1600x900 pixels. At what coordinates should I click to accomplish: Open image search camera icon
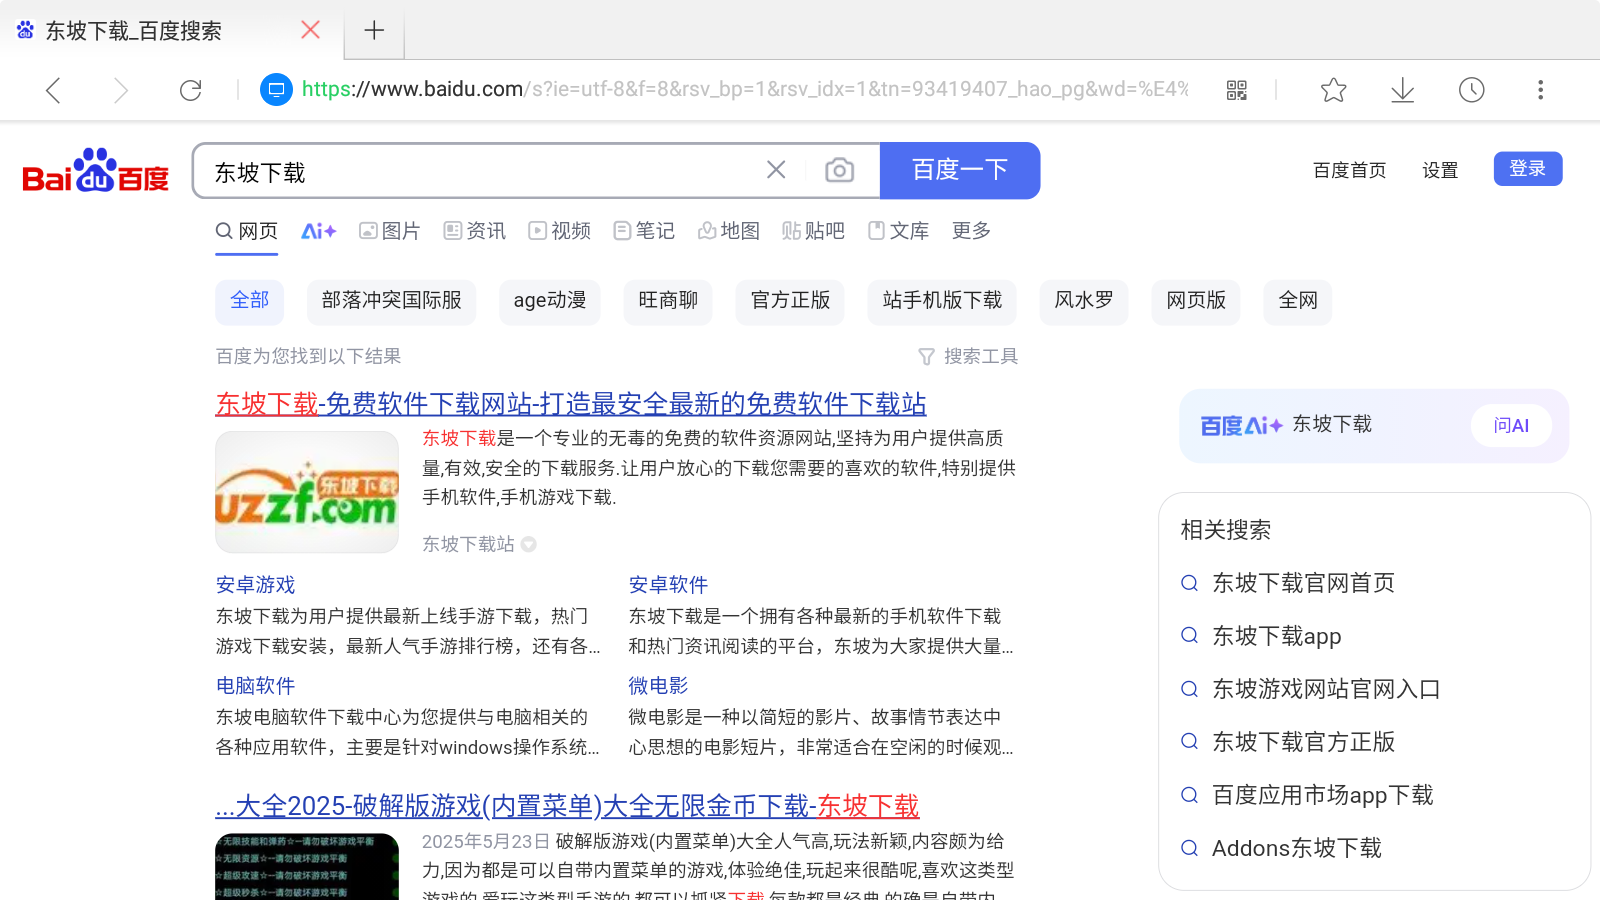(839, 170)
